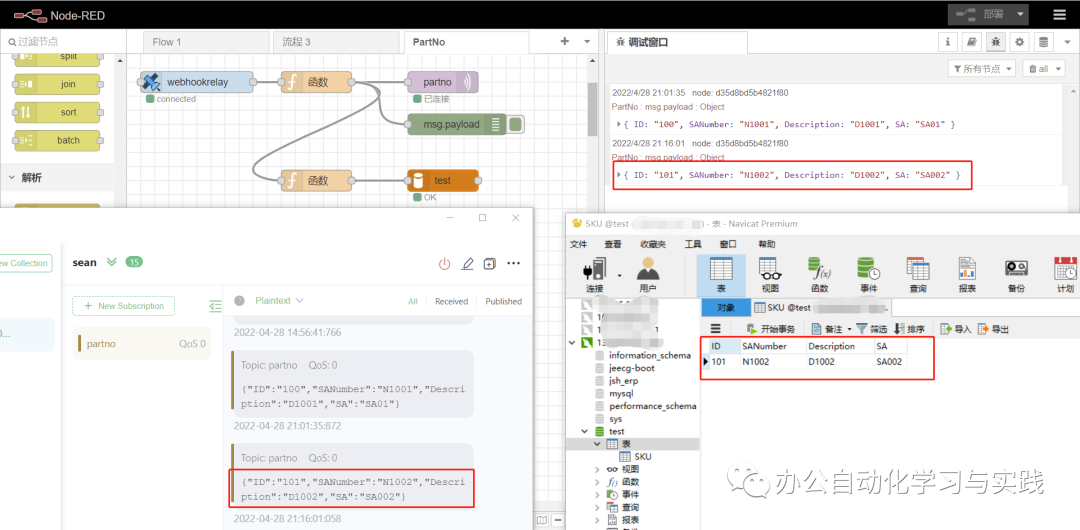This screenshot has width=1080, height=530.
Task: Select the join node in the palette
Action: point(57,84)
